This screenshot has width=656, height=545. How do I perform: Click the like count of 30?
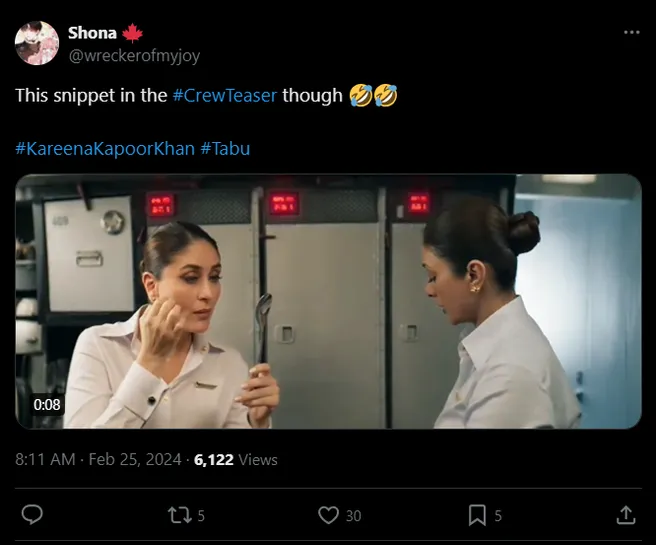click(353, 516)
